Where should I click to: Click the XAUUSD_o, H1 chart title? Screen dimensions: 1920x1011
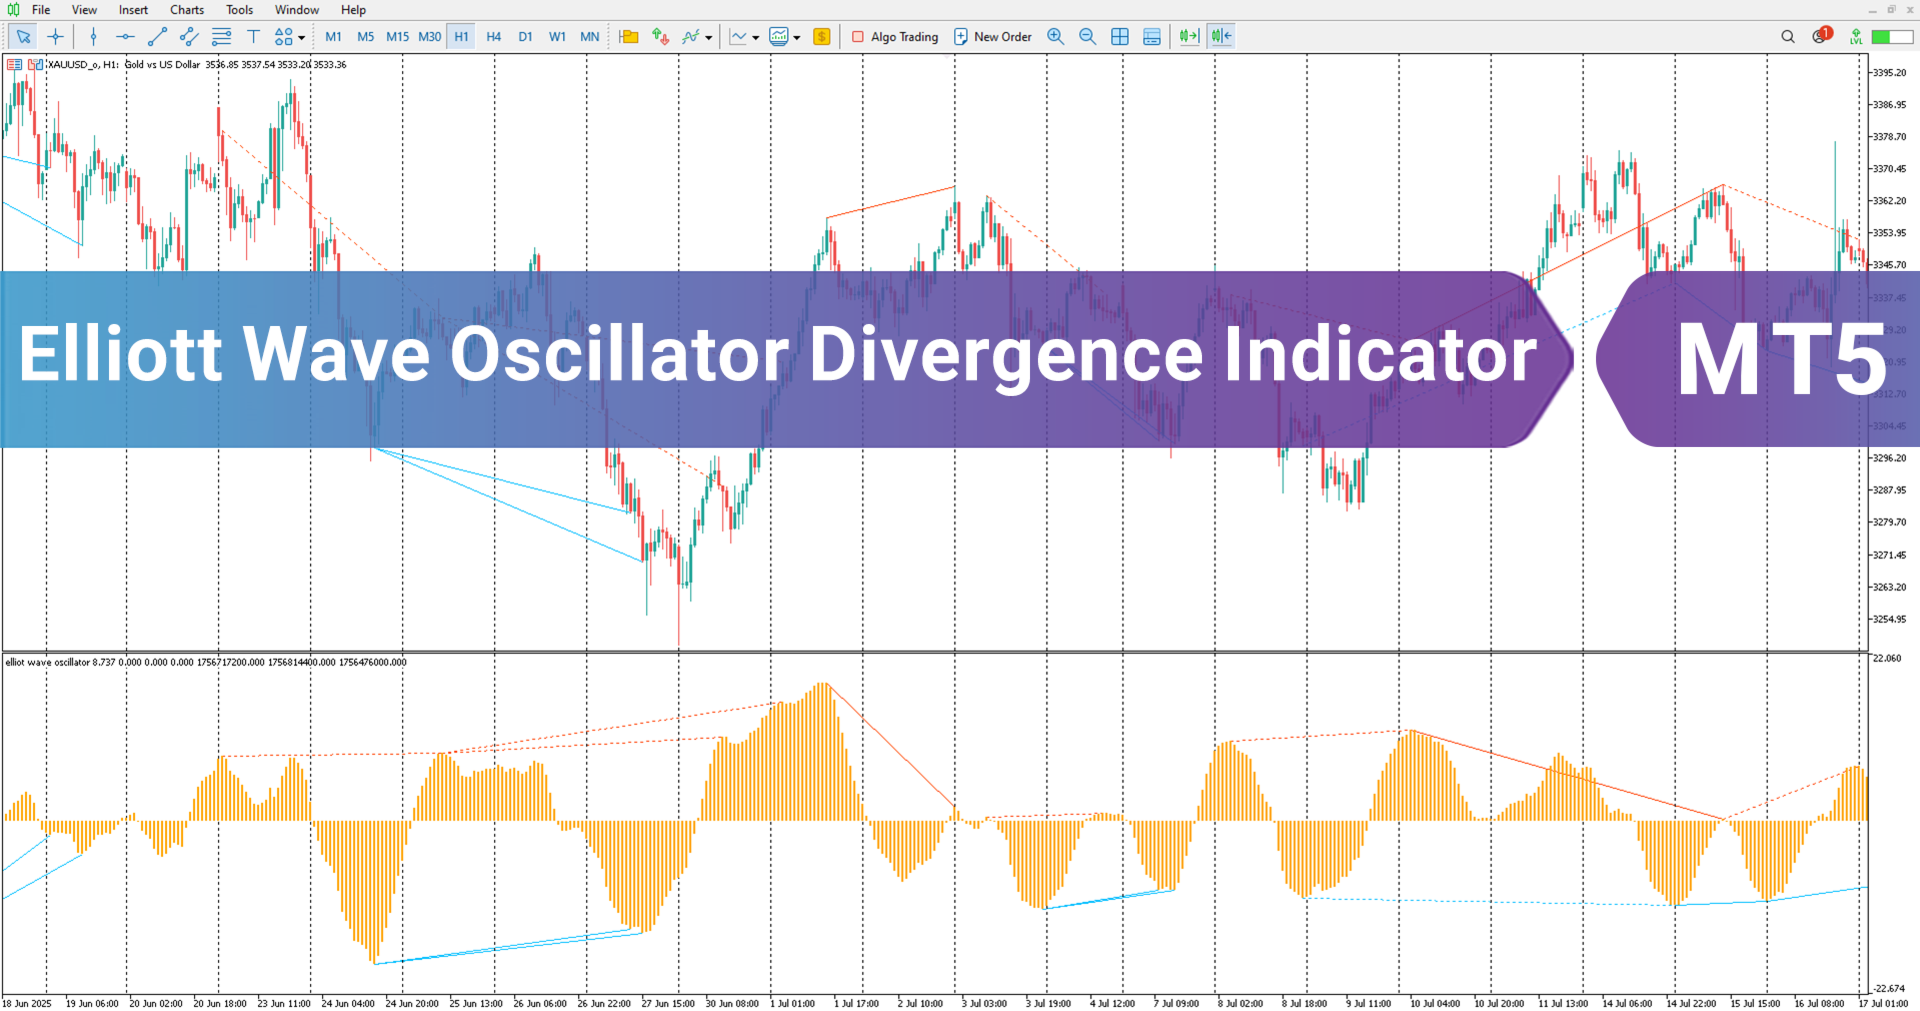83,65
